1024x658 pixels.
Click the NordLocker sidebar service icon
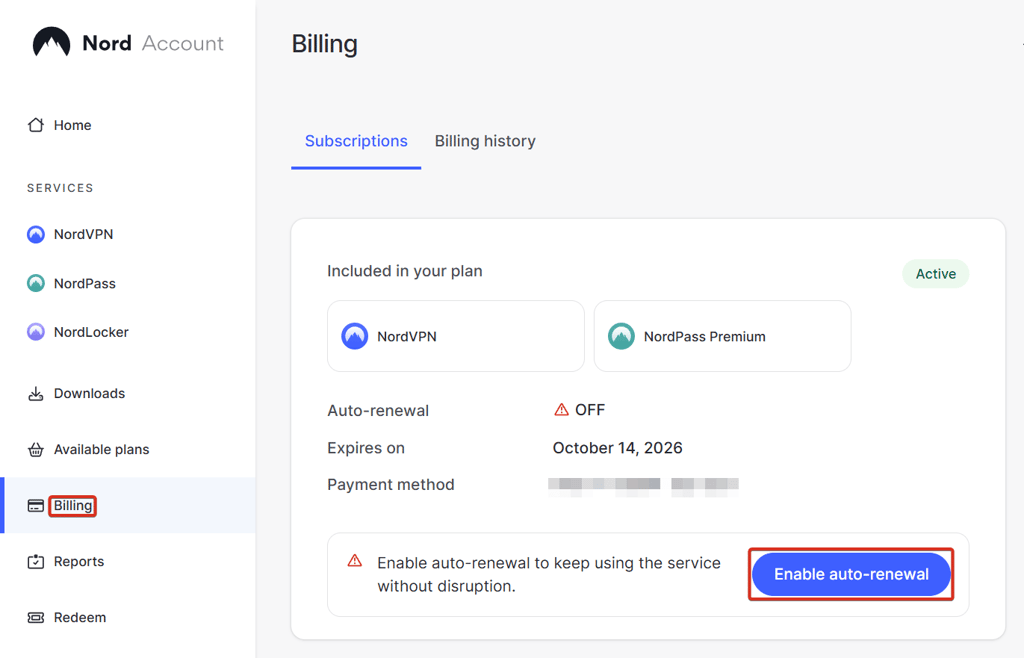click(x=36, y=332)
